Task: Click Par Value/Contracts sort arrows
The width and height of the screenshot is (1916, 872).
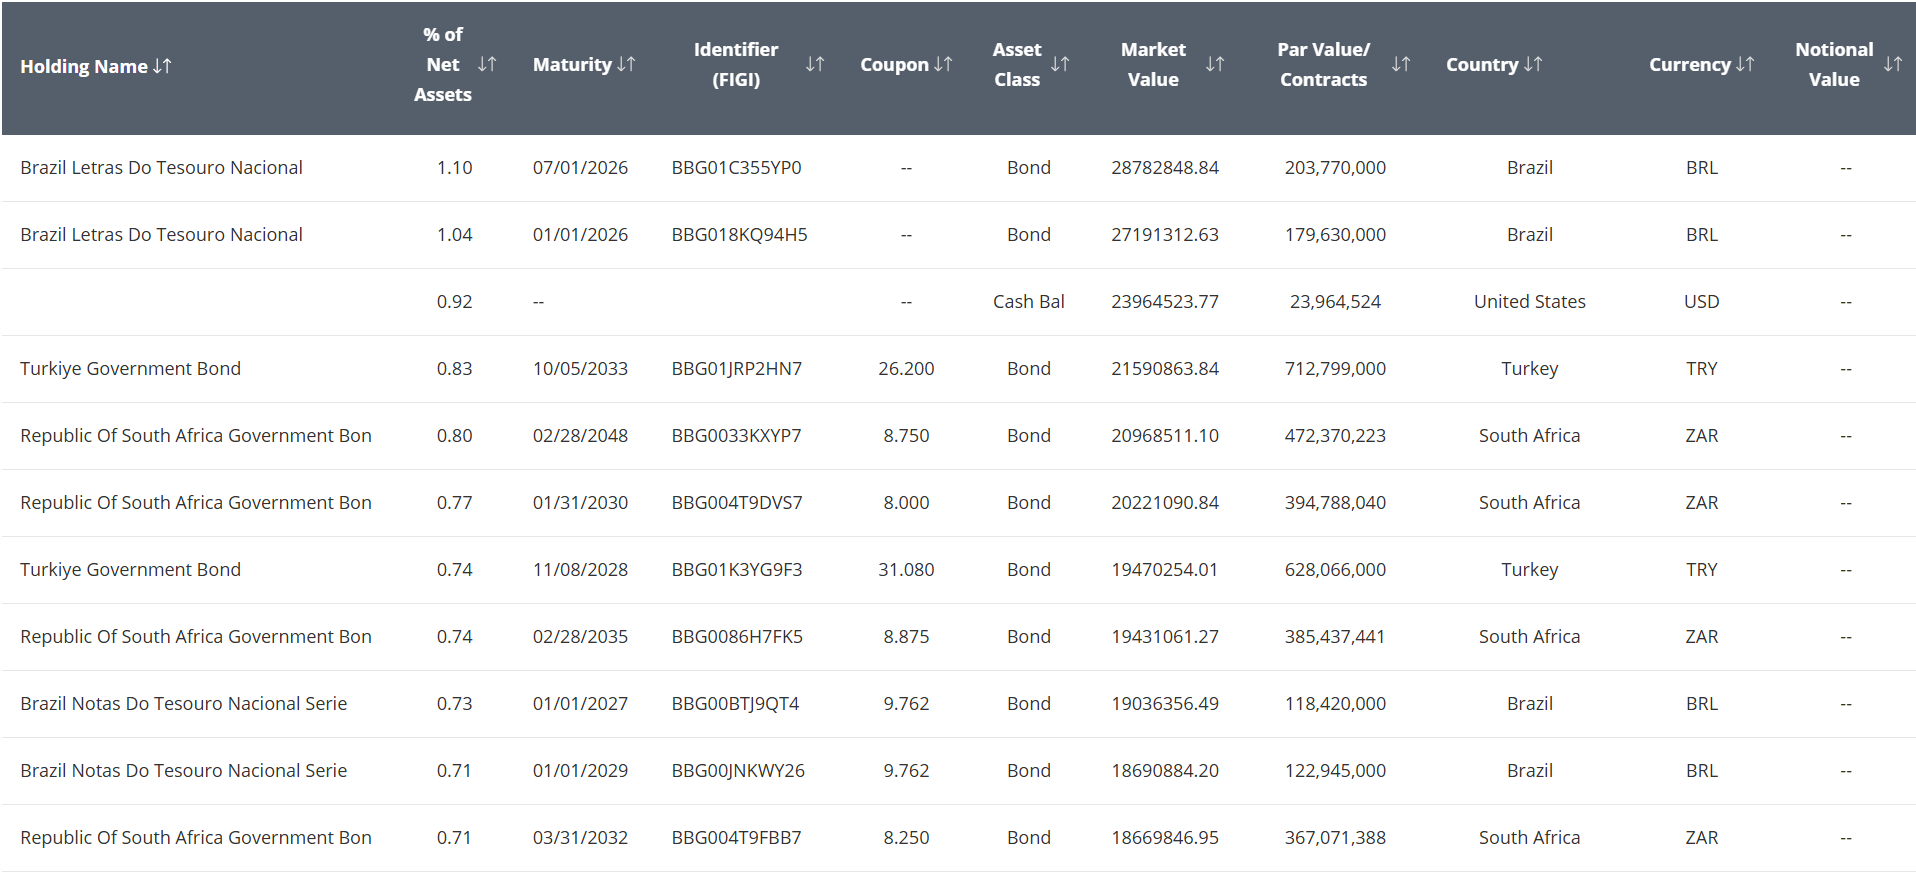Action: (1401, 64)
